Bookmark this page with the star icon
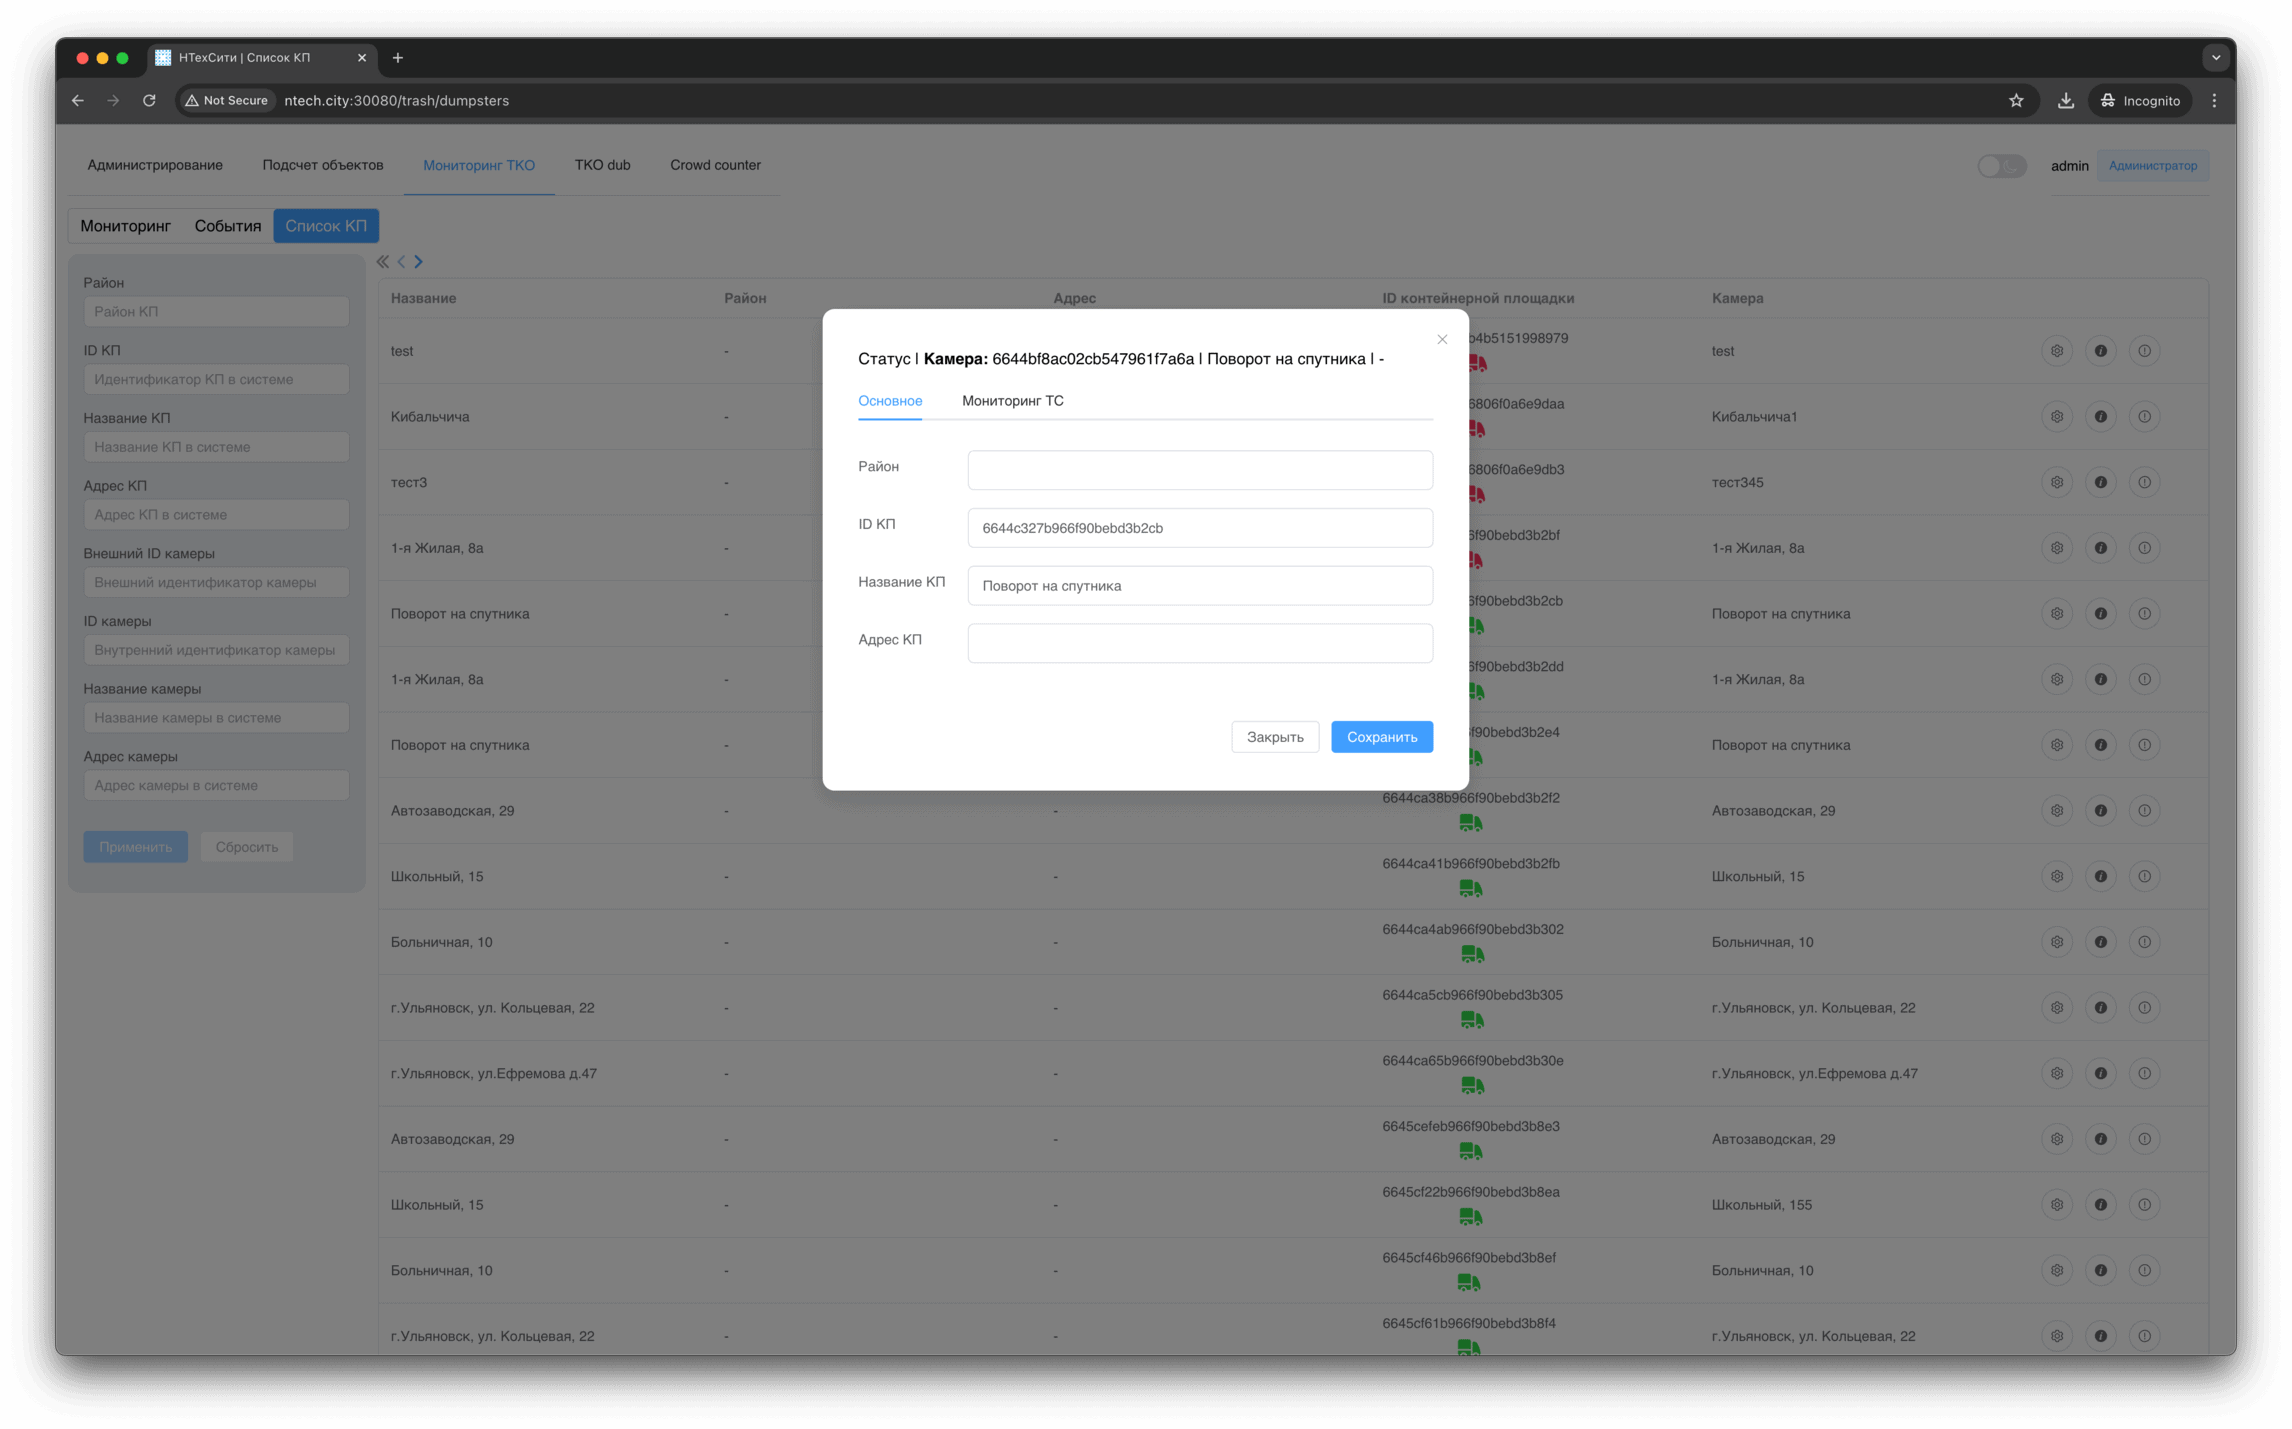2292x1429 pixels. [x=2016, y=100]
